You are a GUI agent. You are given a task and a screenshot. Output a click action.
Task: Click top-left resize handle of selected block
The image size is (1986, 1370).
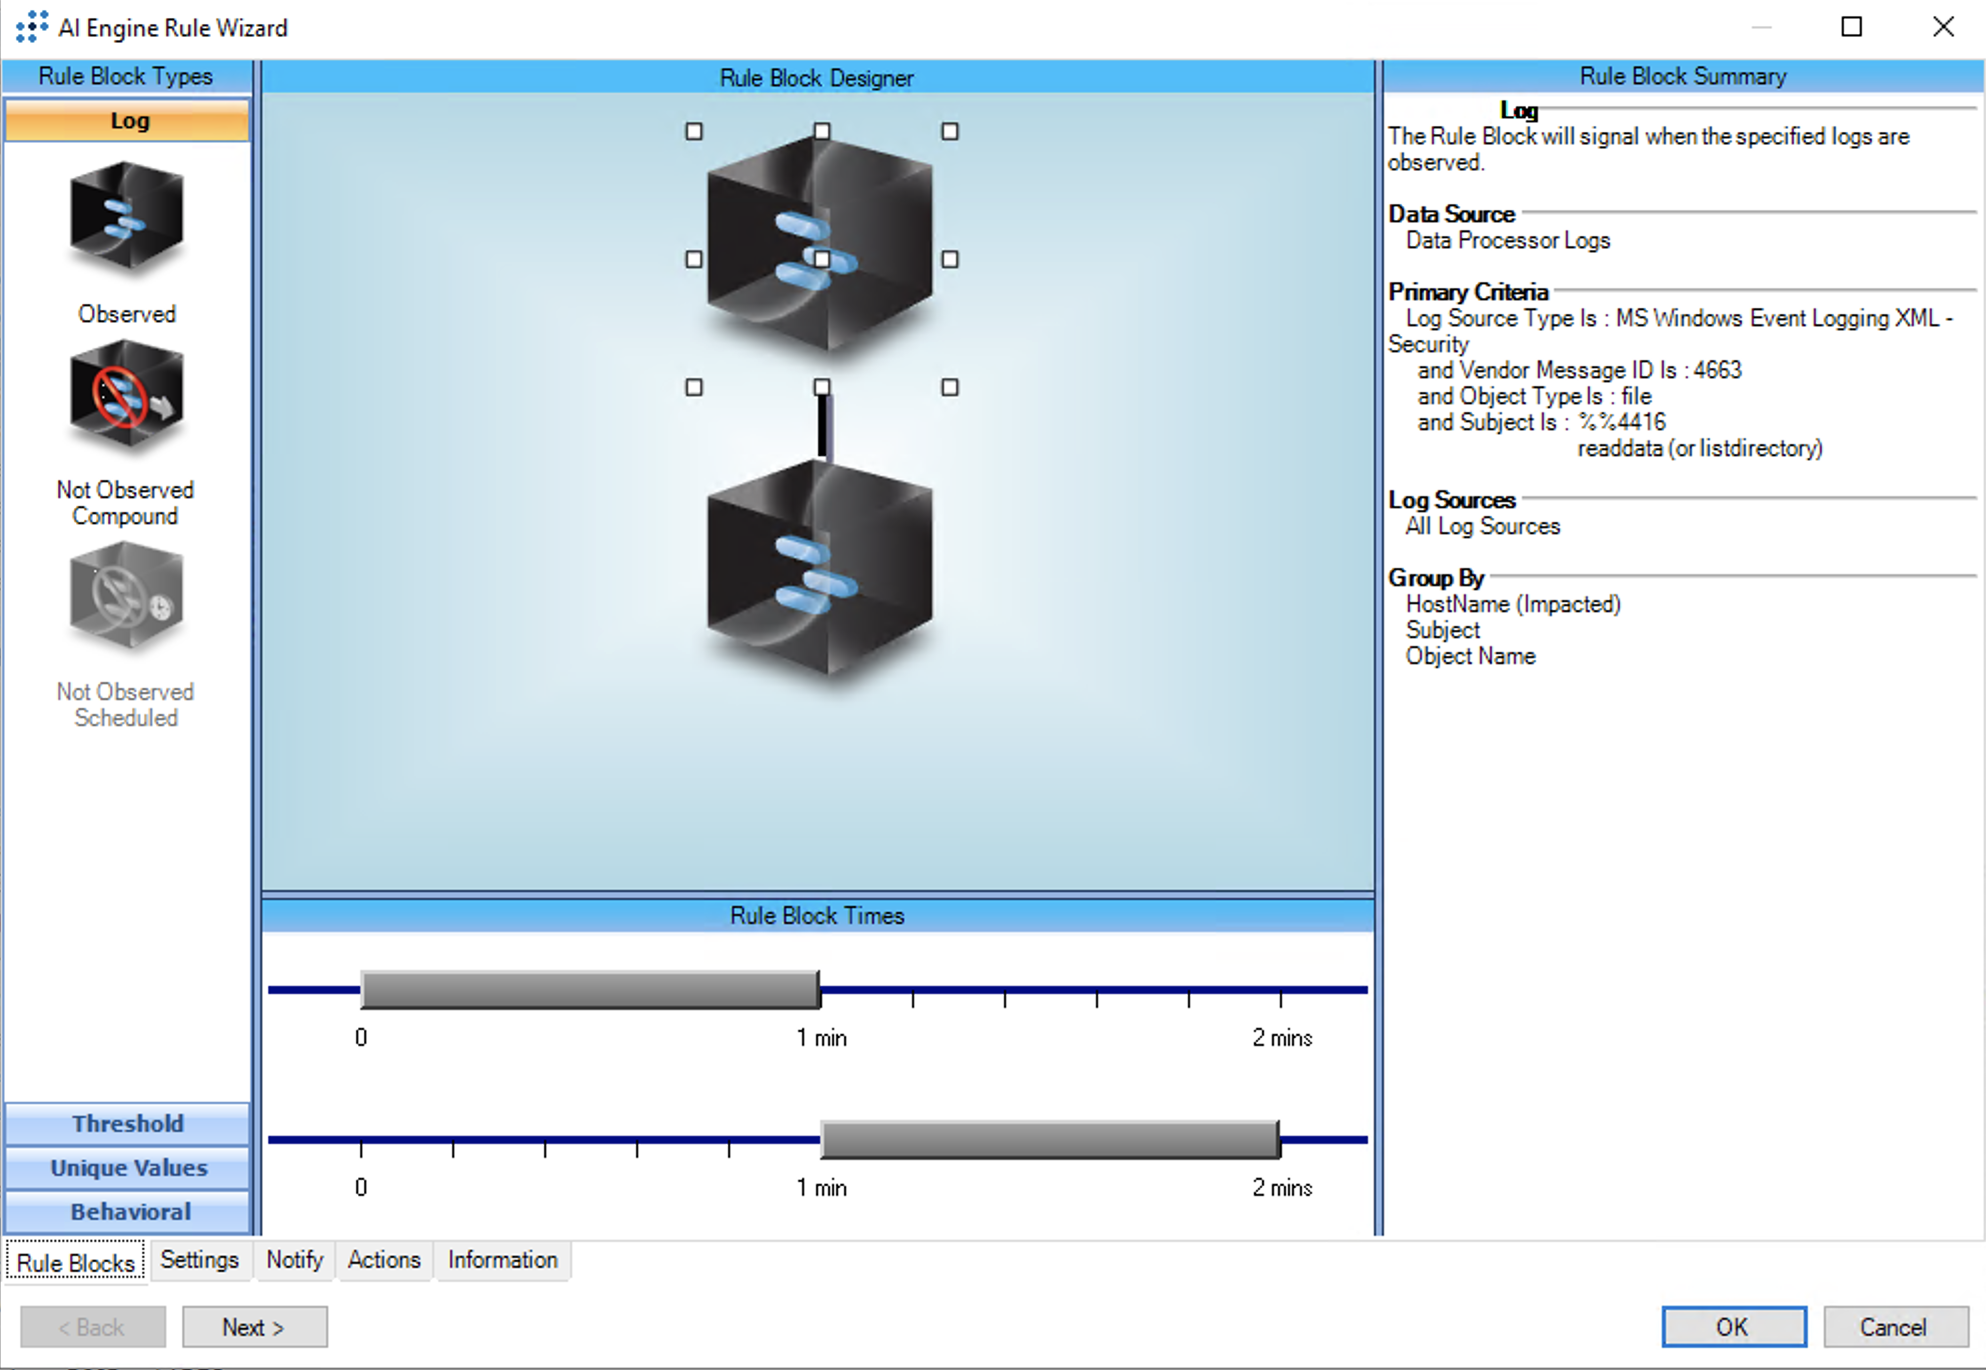tap(694, 131)
